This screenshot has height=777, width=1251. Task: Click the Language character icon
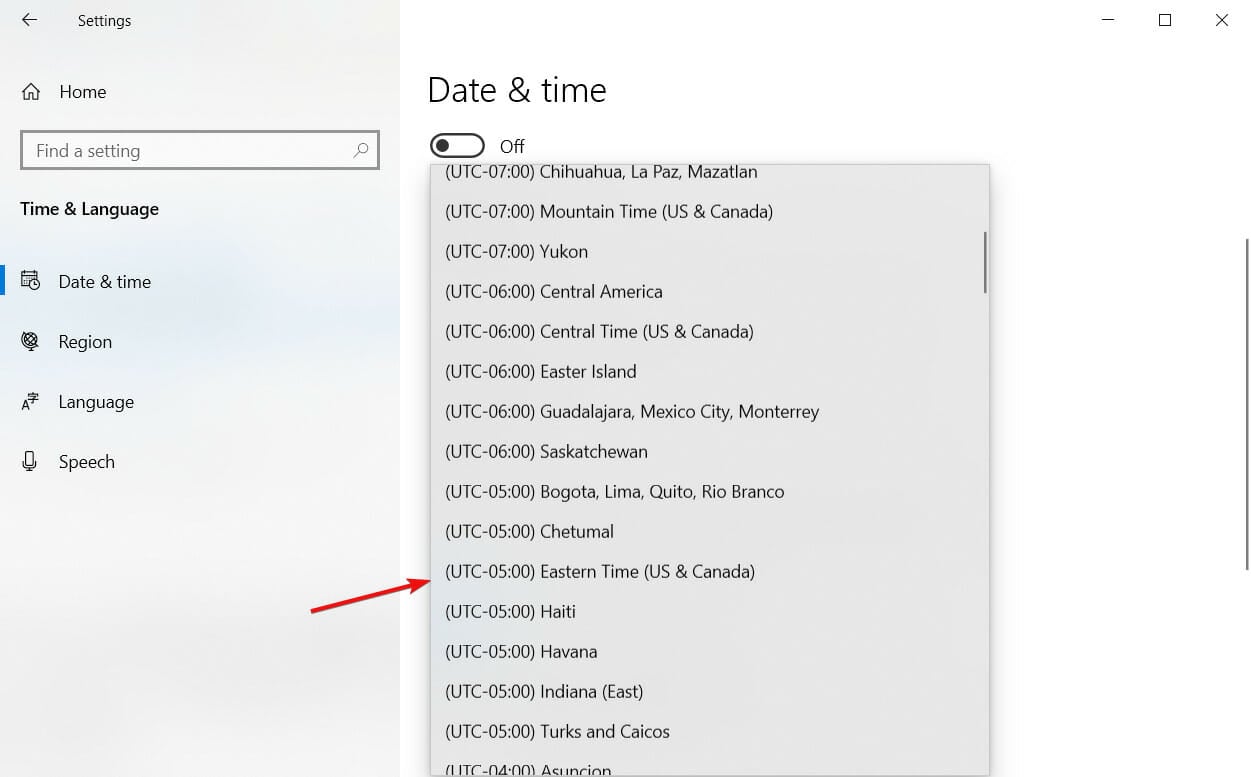(x=30, y=402)
